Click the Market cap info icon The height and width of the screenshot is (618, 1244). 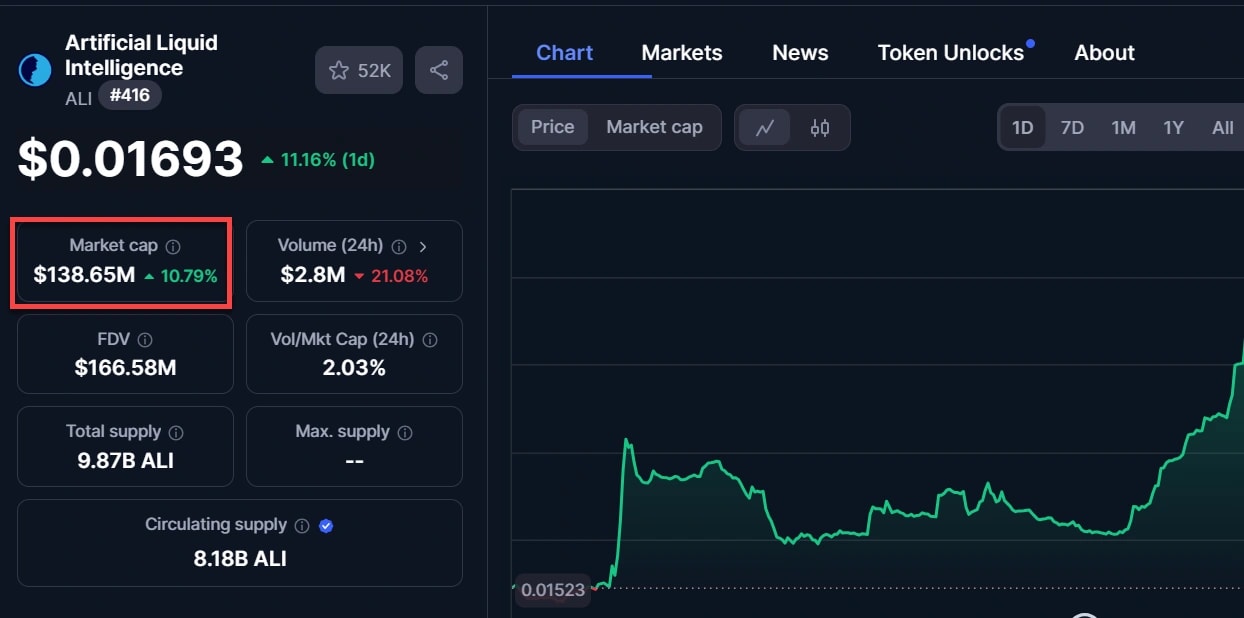coord(173,246)
